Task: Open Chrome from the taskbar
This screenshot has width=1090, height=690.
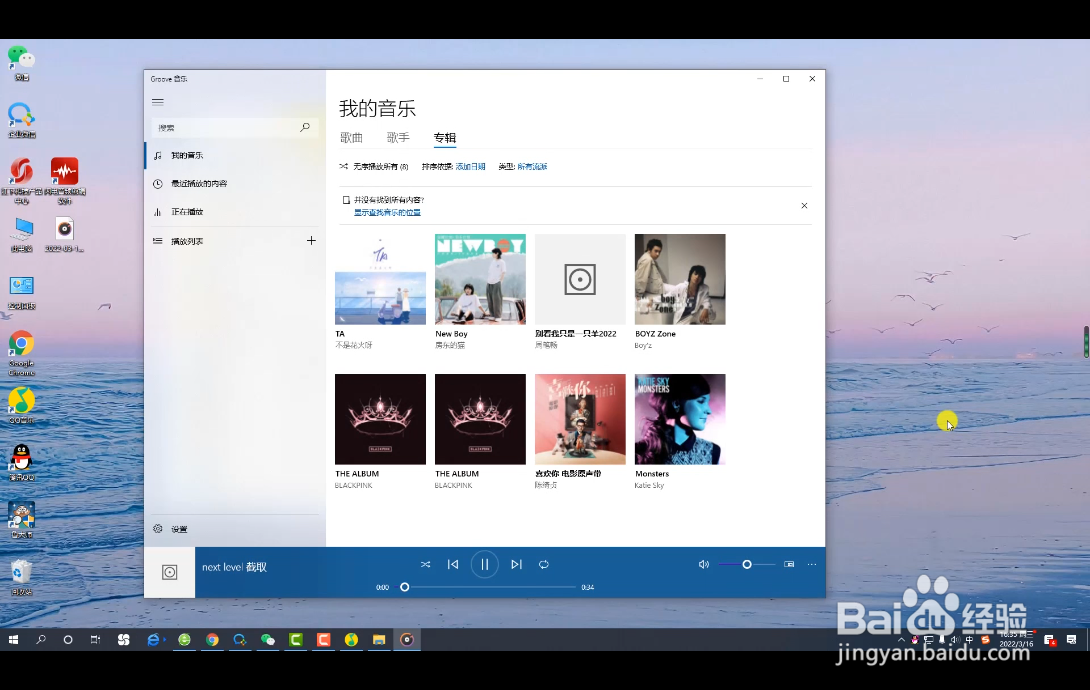Action: point(212,640)
